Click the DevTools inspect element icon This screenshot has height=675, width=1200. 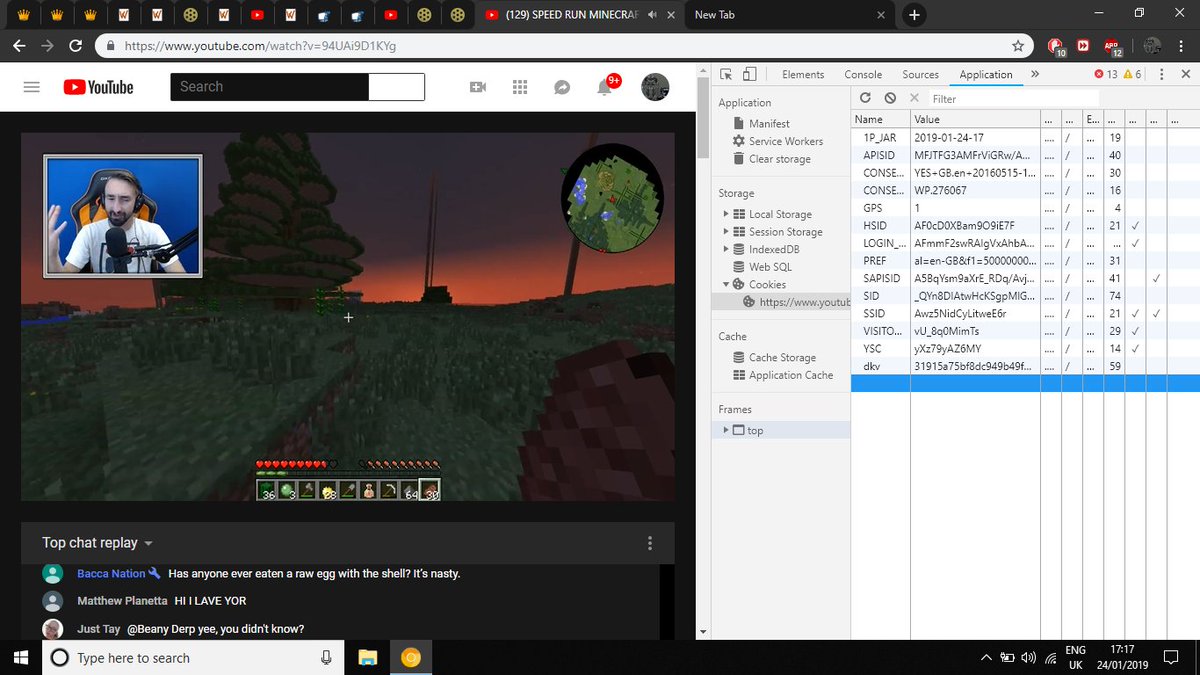coord(726,74)
